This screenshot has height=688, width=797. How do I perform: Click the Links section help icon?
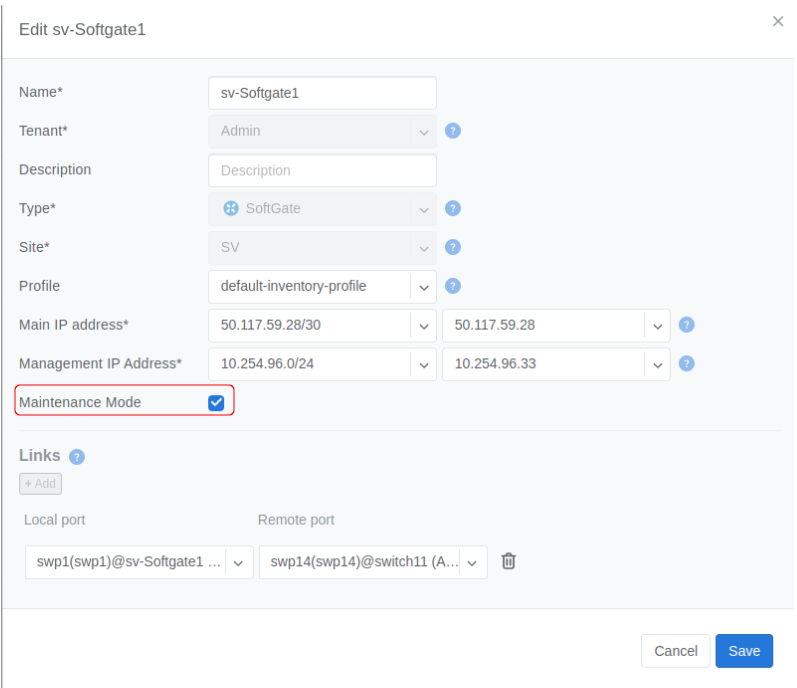(77, 457)
